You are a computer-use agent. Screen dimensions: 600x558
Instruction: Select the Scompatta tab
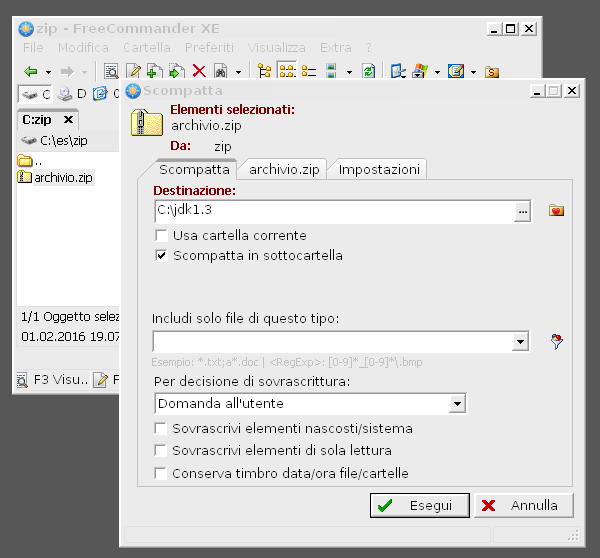pyautogui.click(x=194, y=170)
